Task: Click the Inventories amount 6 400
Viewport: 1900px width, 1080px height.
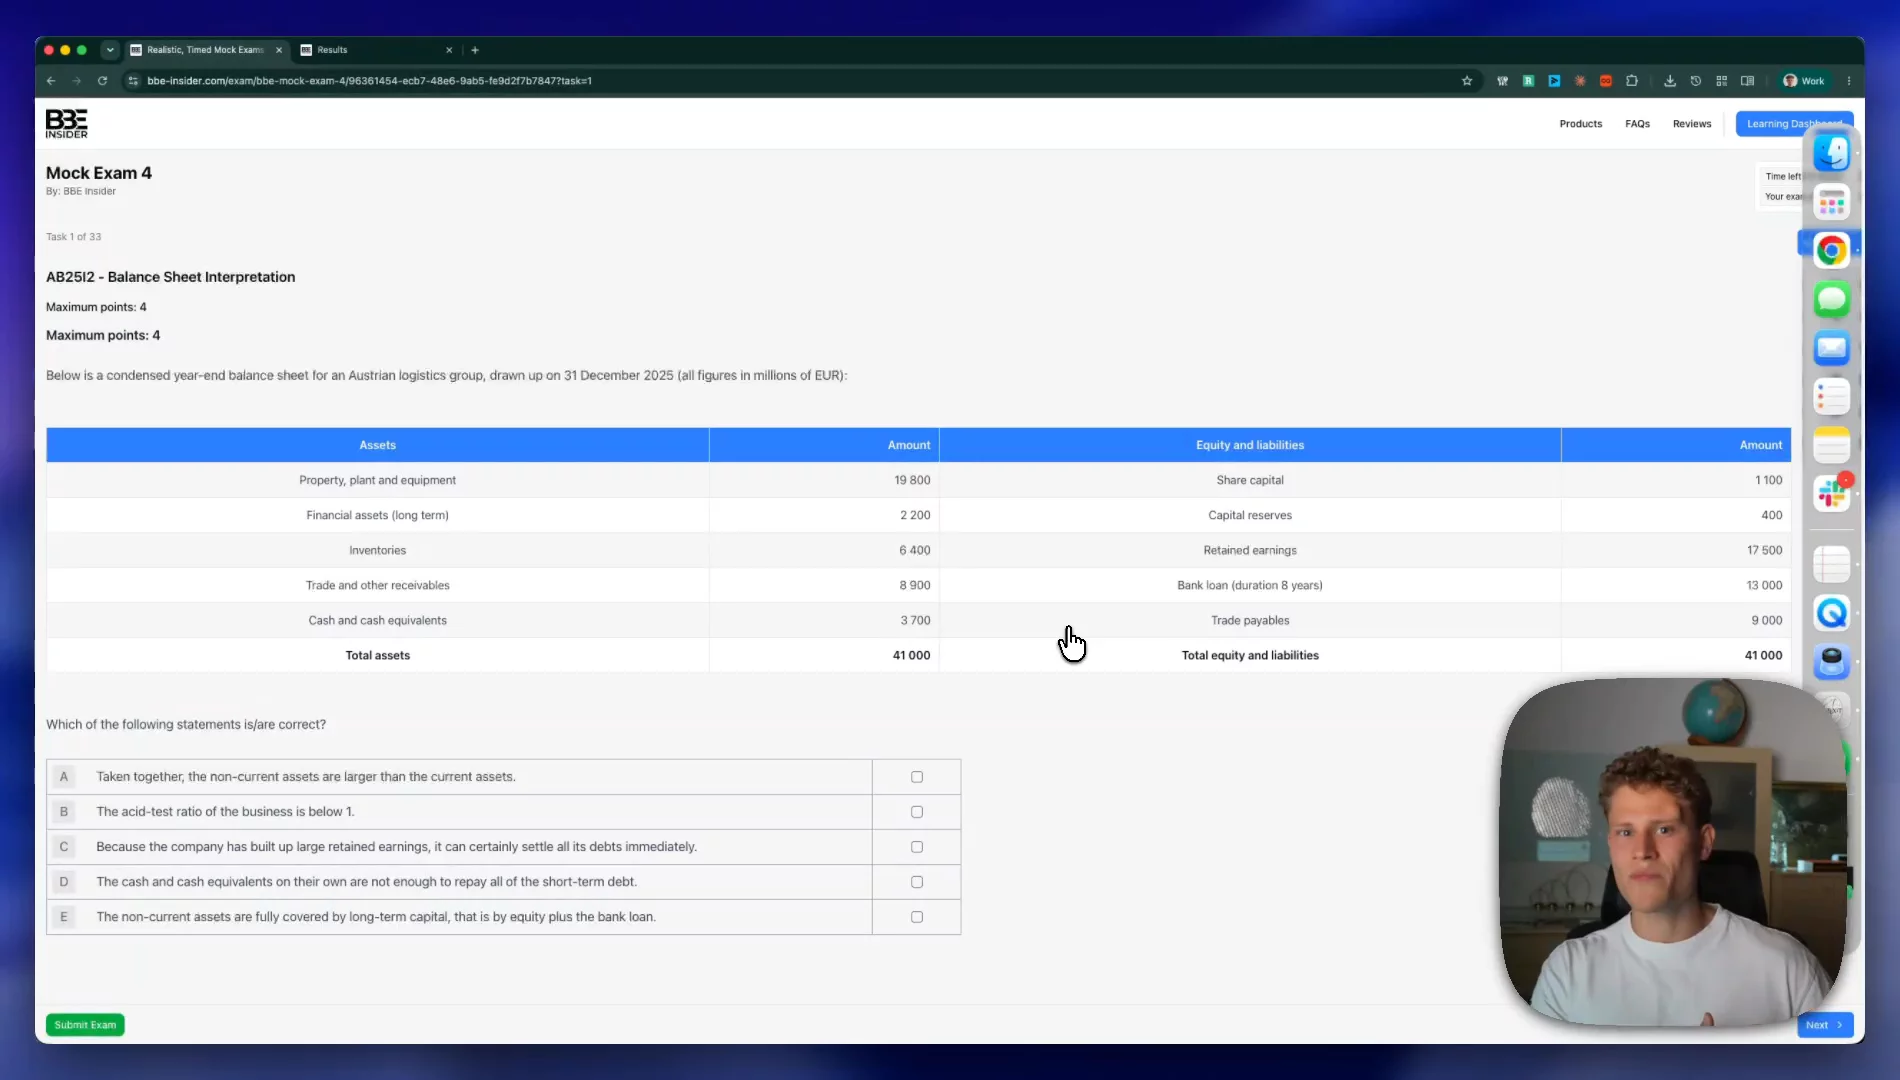Action: (x=914, y=551)
